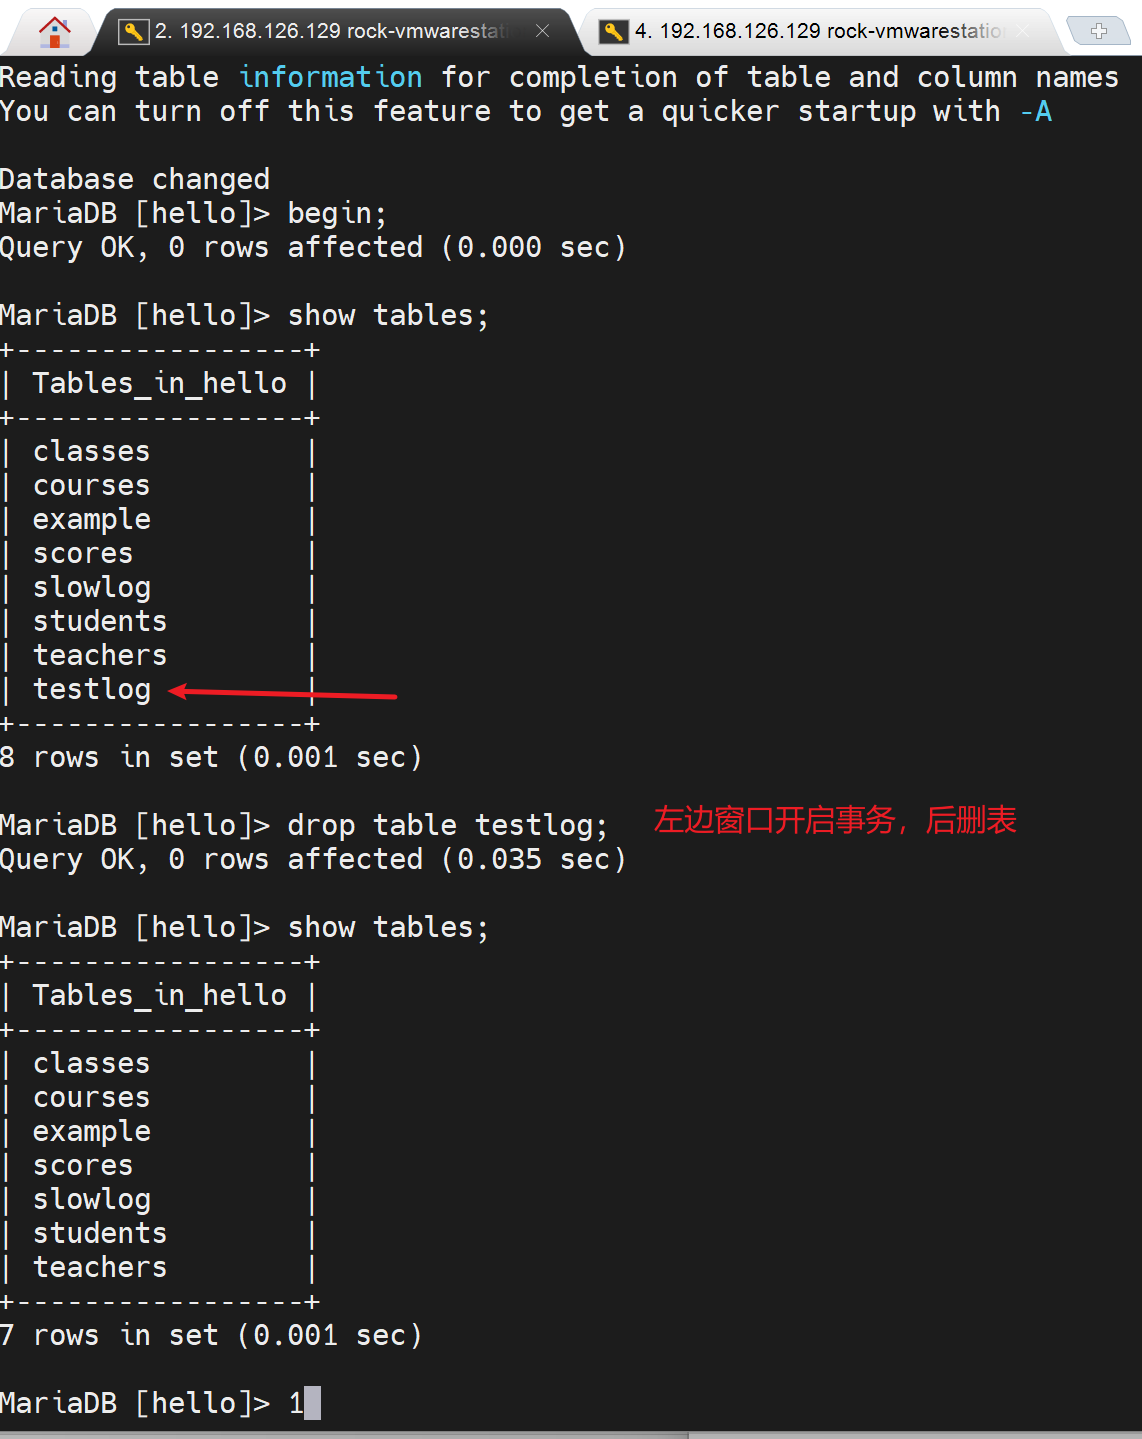Click the cyan 'information' word
1142x1439 pixels.
pos(330,77)
